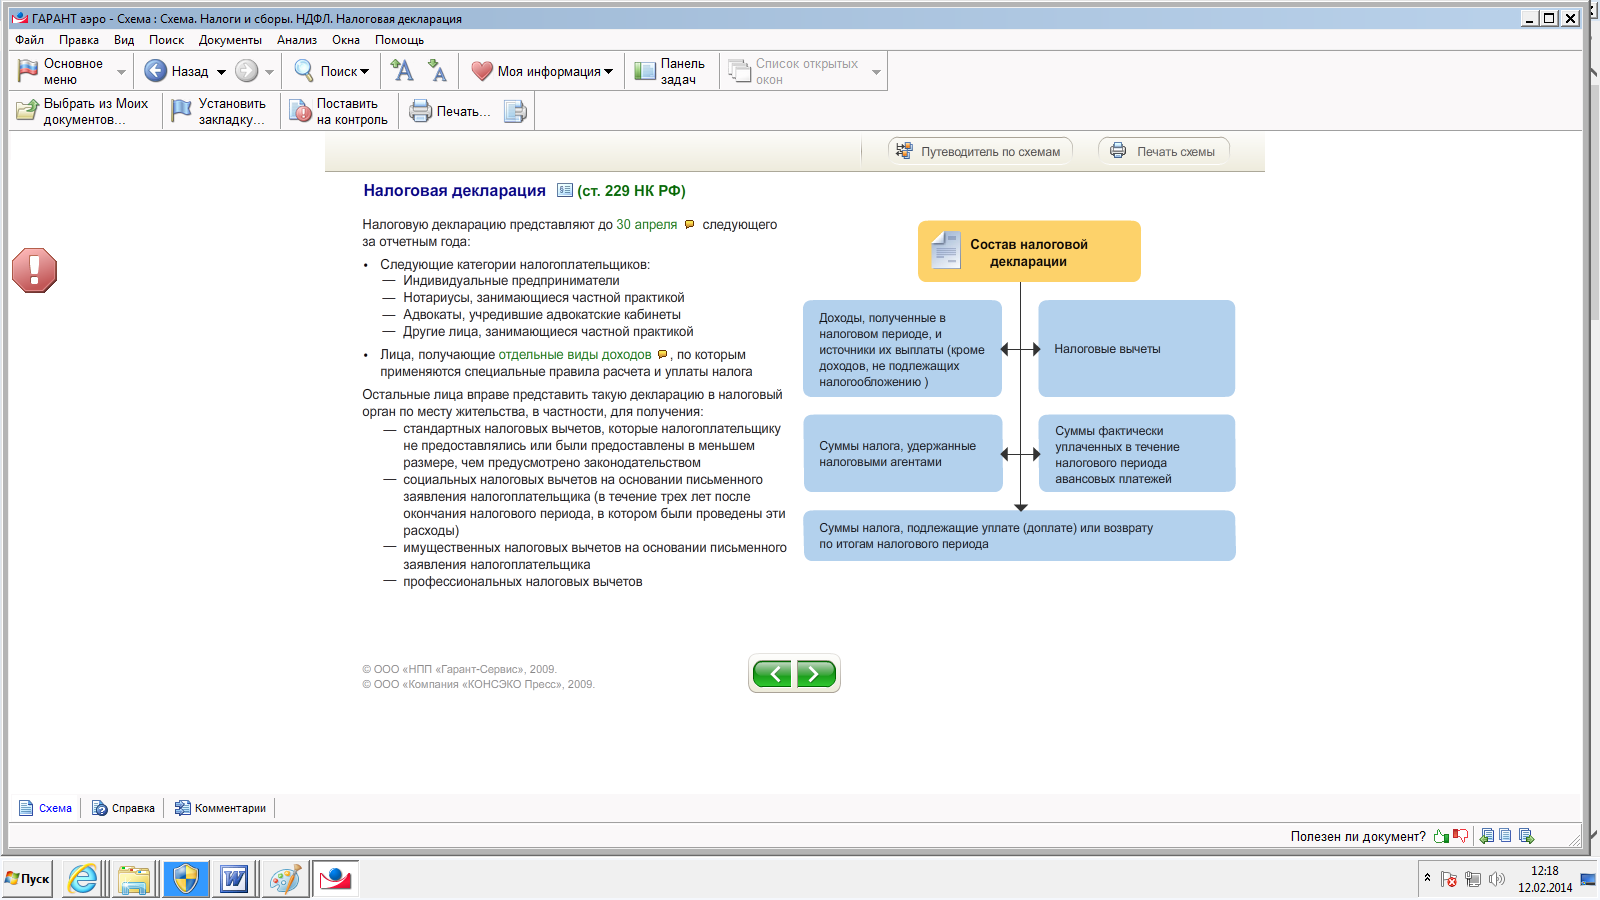
Task: Open Microsoft Word from taskbar
Action: (x=234, y=879)
